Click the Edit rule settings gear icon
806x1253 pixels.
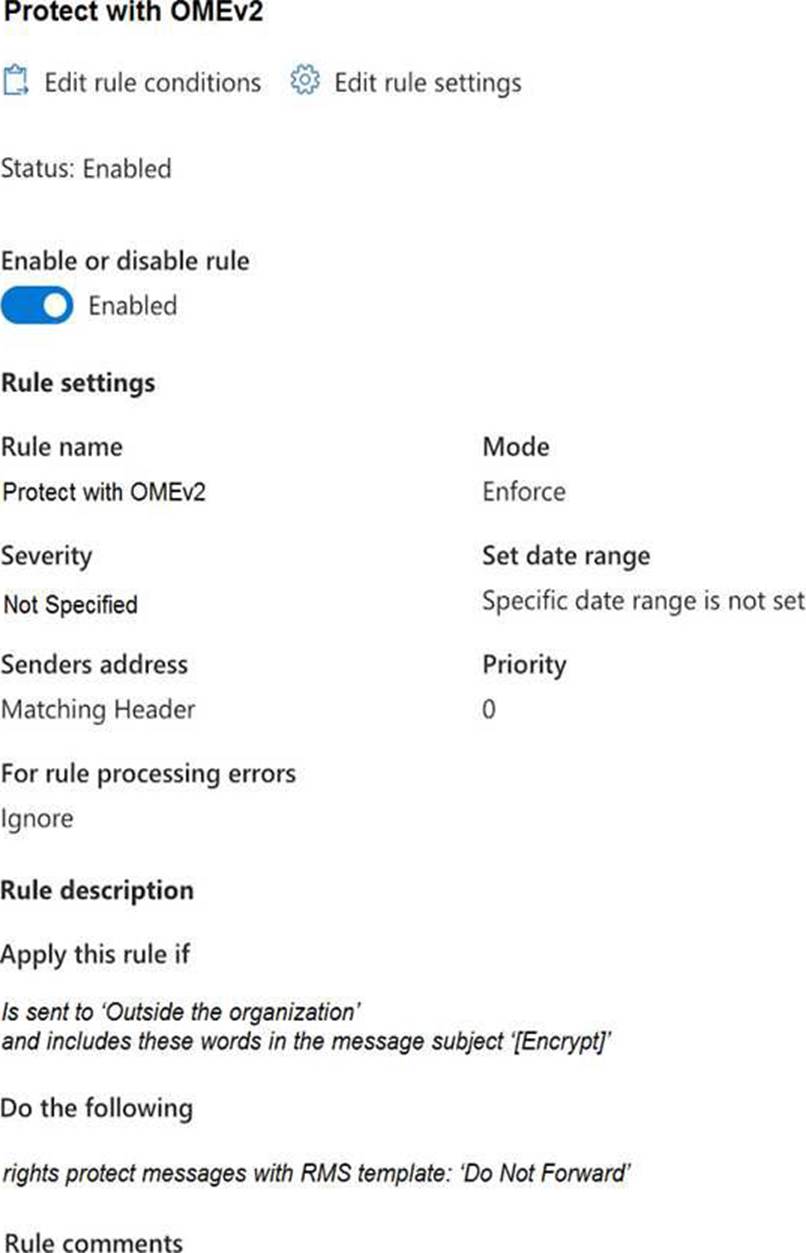(304, 81)
